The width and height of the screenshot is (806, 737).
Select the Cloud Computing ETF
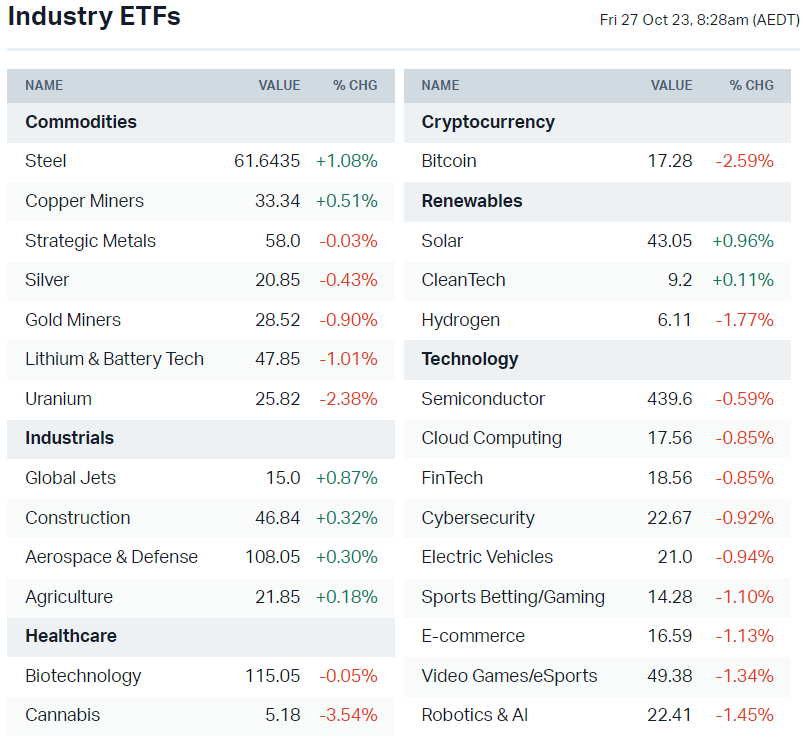(491, 438)
